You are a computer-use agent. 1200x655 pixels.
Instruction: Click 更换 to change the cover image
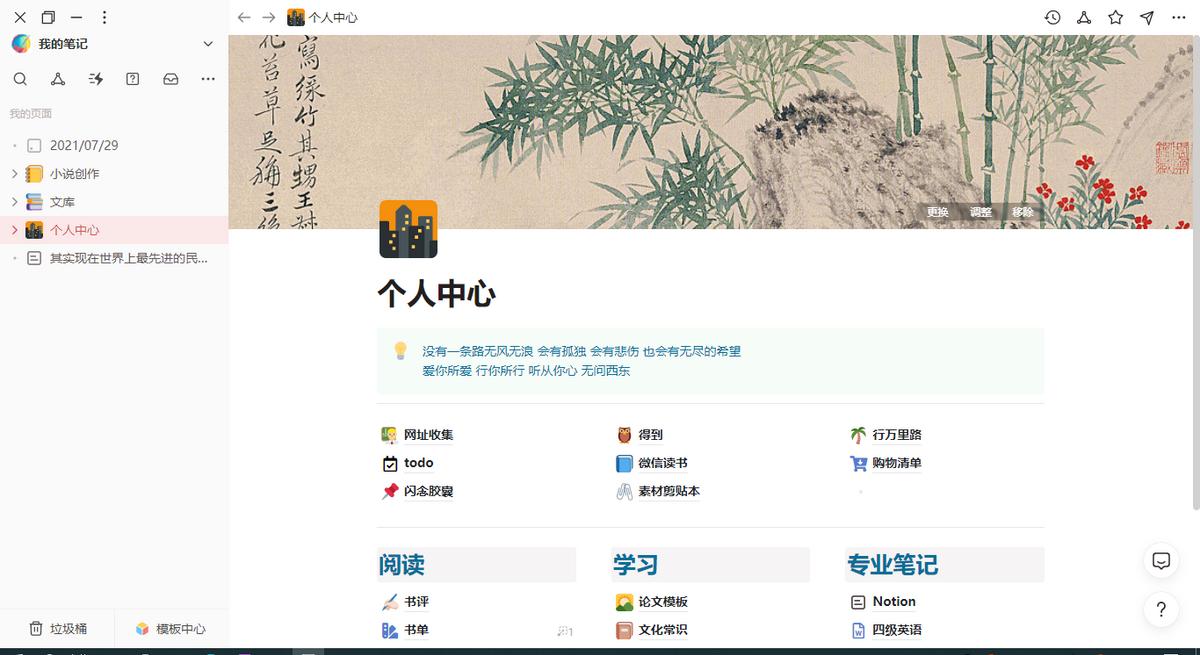tap(937, 212)
